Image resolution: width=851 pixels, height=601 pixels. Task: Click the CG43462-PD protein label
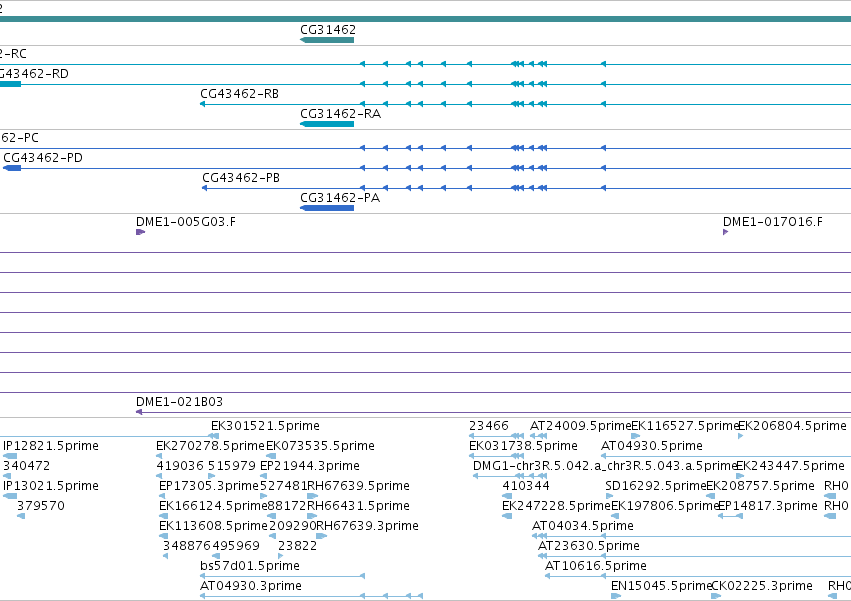[x=43, y=157]
